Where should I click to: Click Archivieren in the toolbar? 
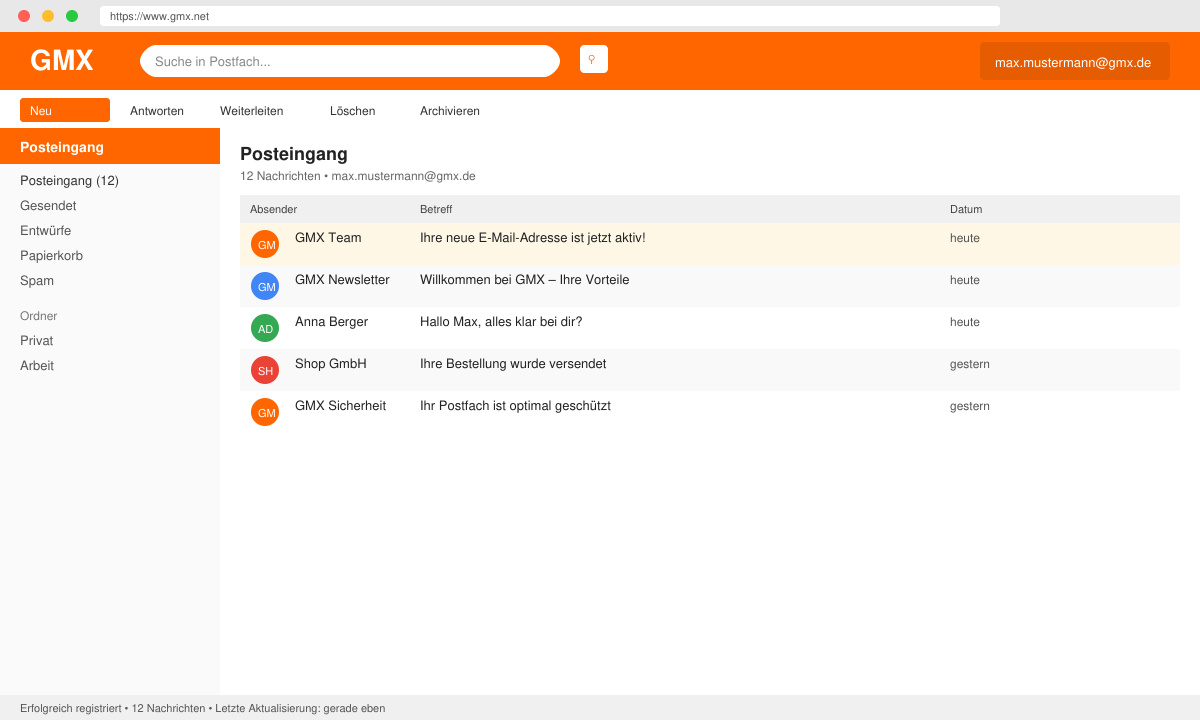(x=450, y=111)
